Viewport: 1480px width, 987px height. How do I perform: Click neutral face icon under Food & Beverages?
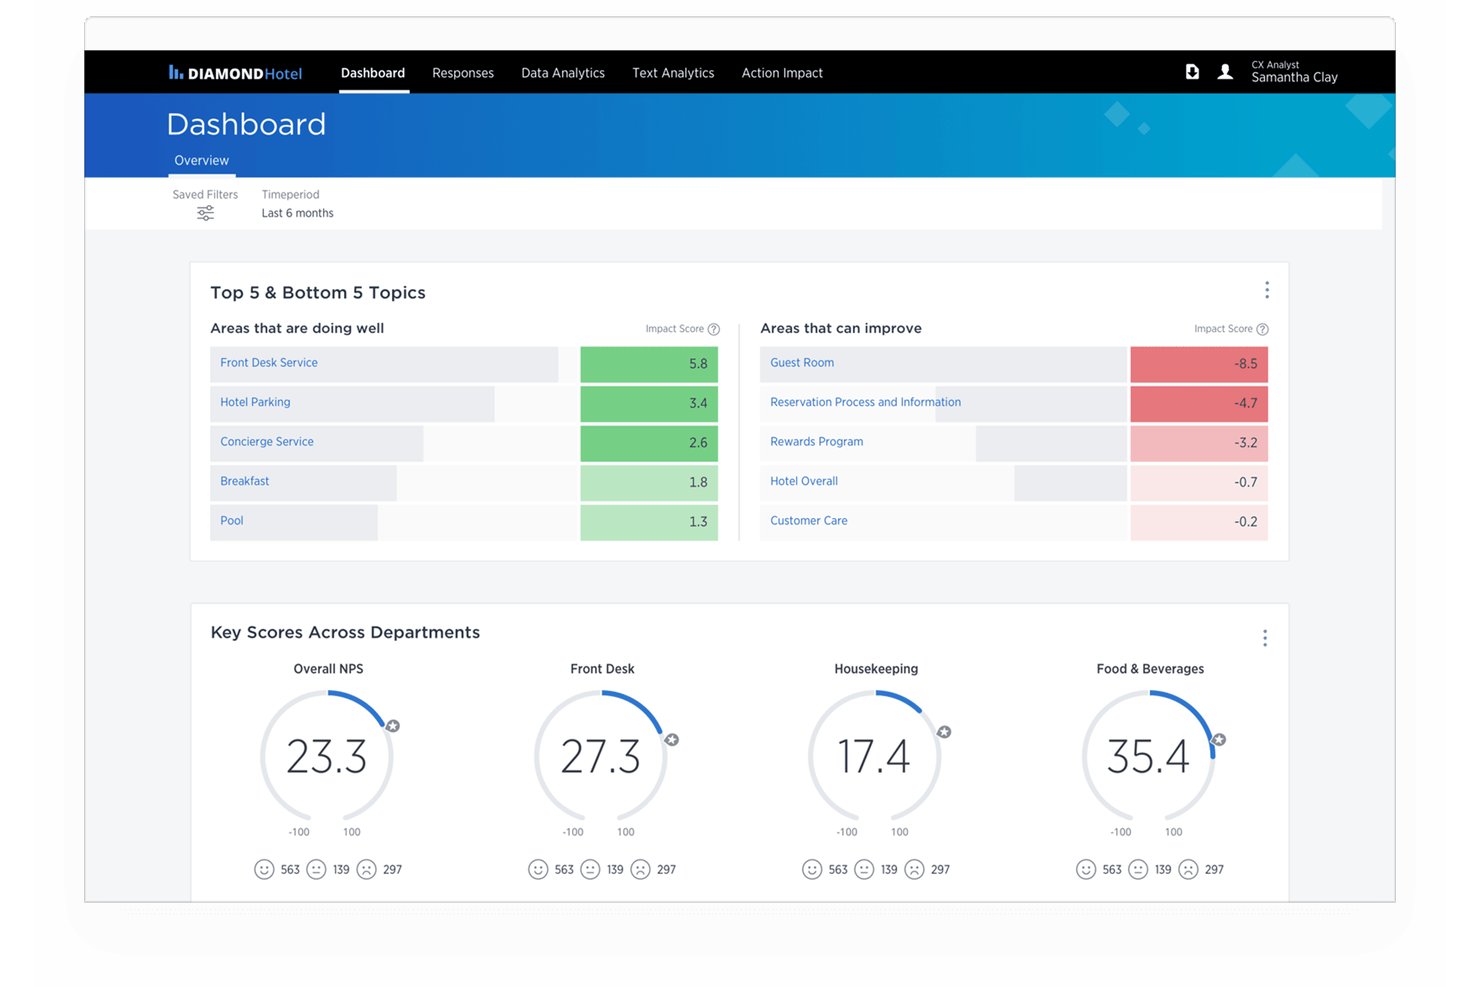1138,869
